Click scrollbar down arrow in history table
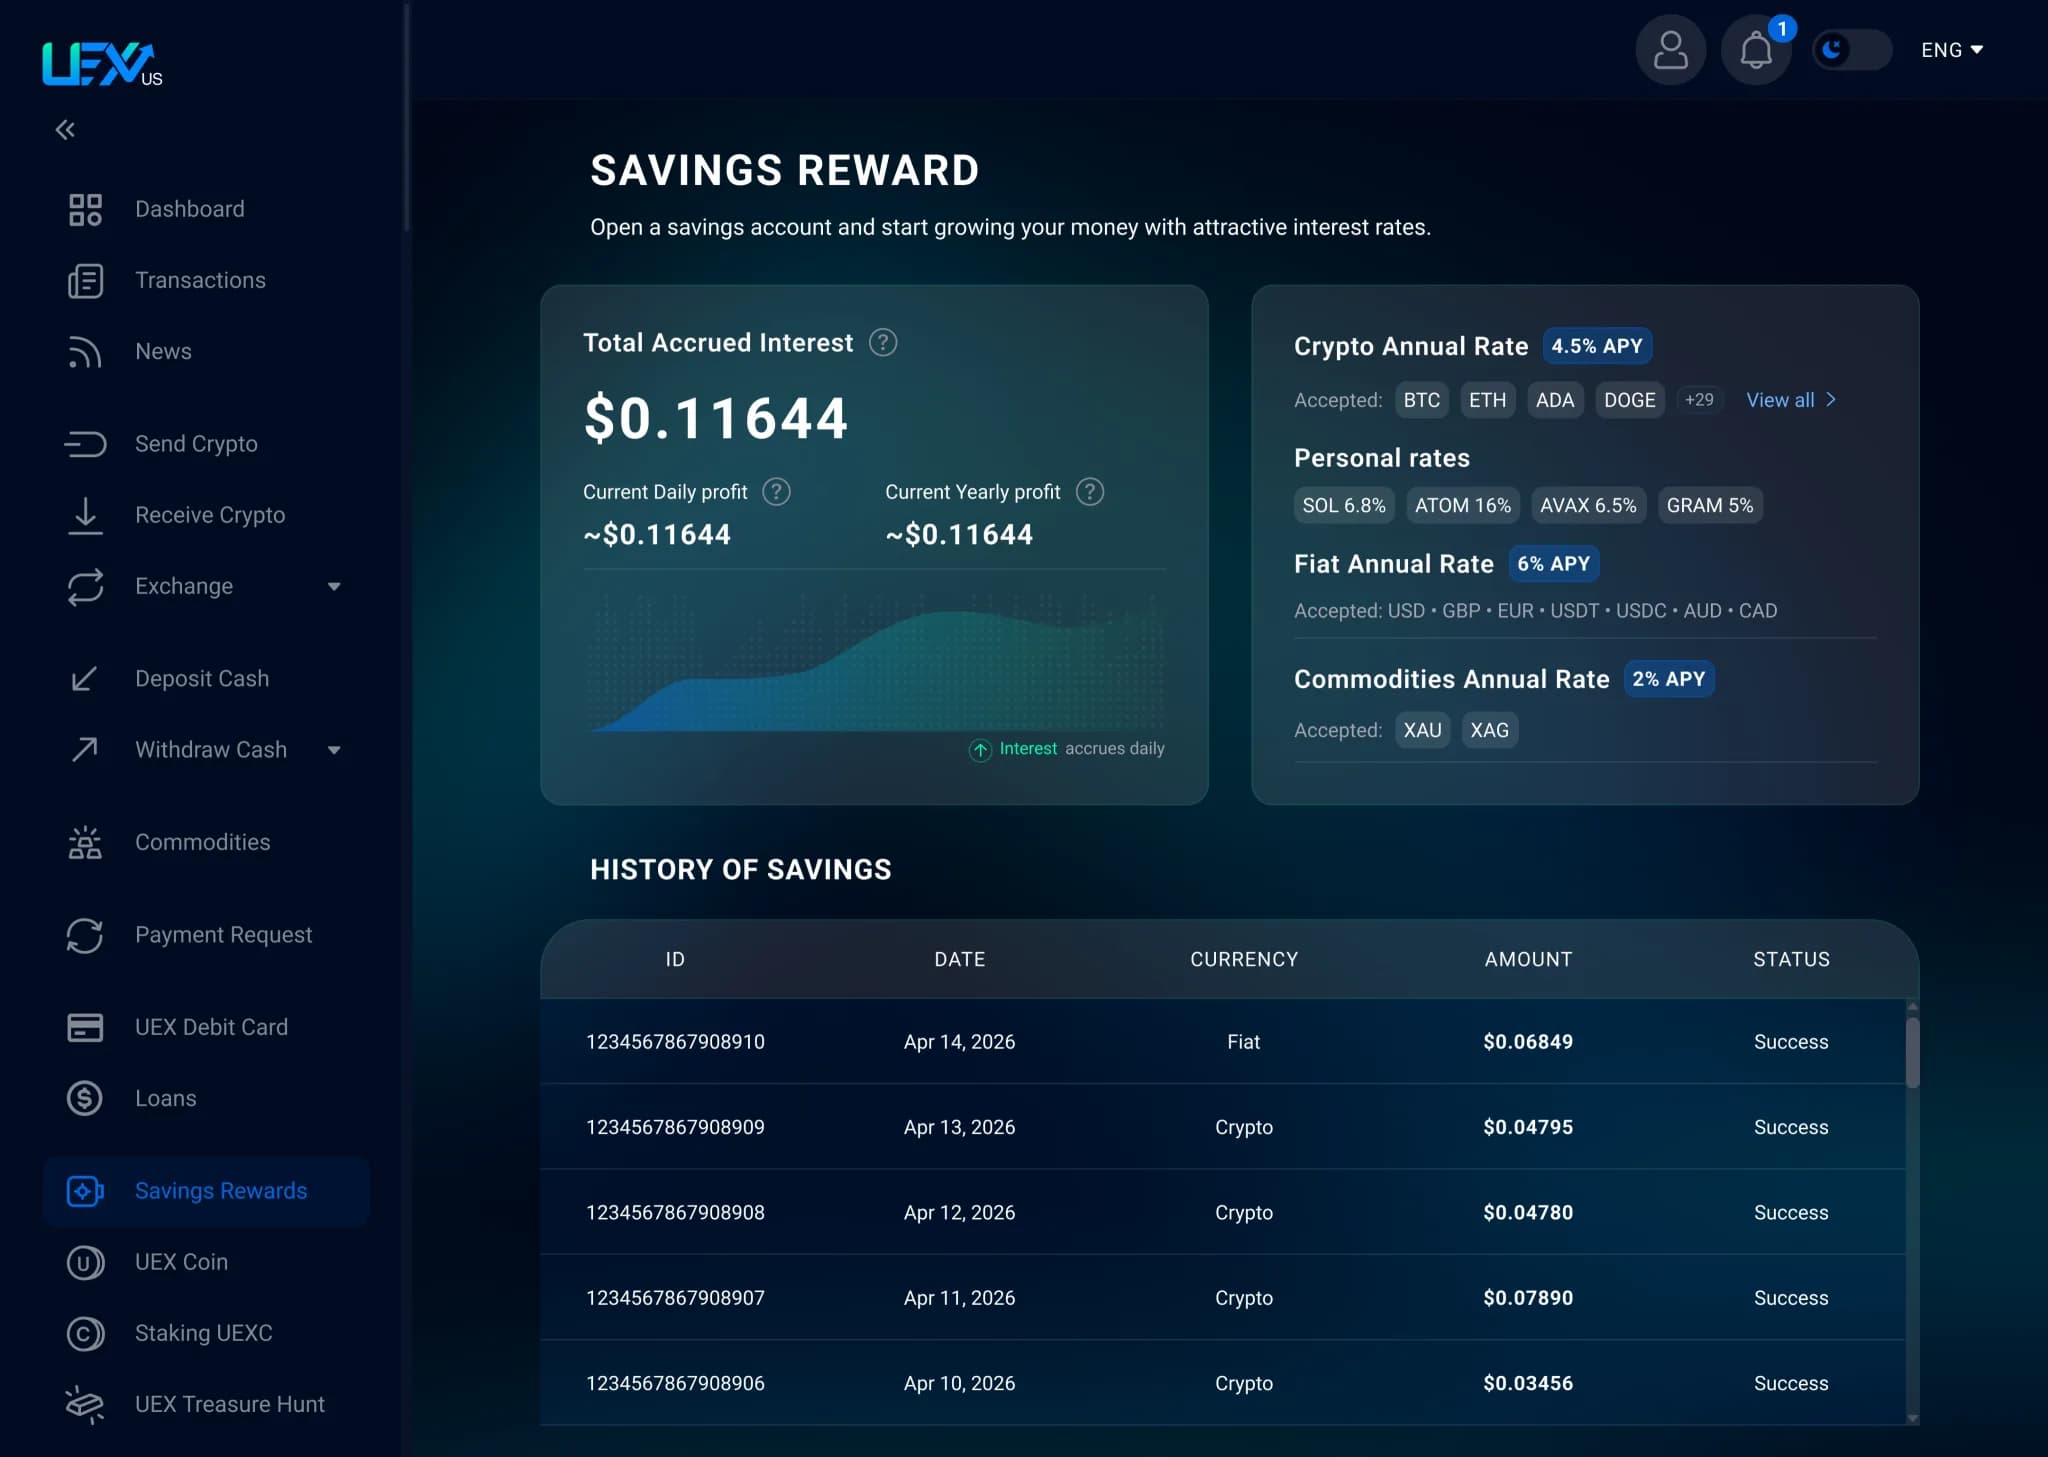2048x1457 pixels. pos(1912,1418)
